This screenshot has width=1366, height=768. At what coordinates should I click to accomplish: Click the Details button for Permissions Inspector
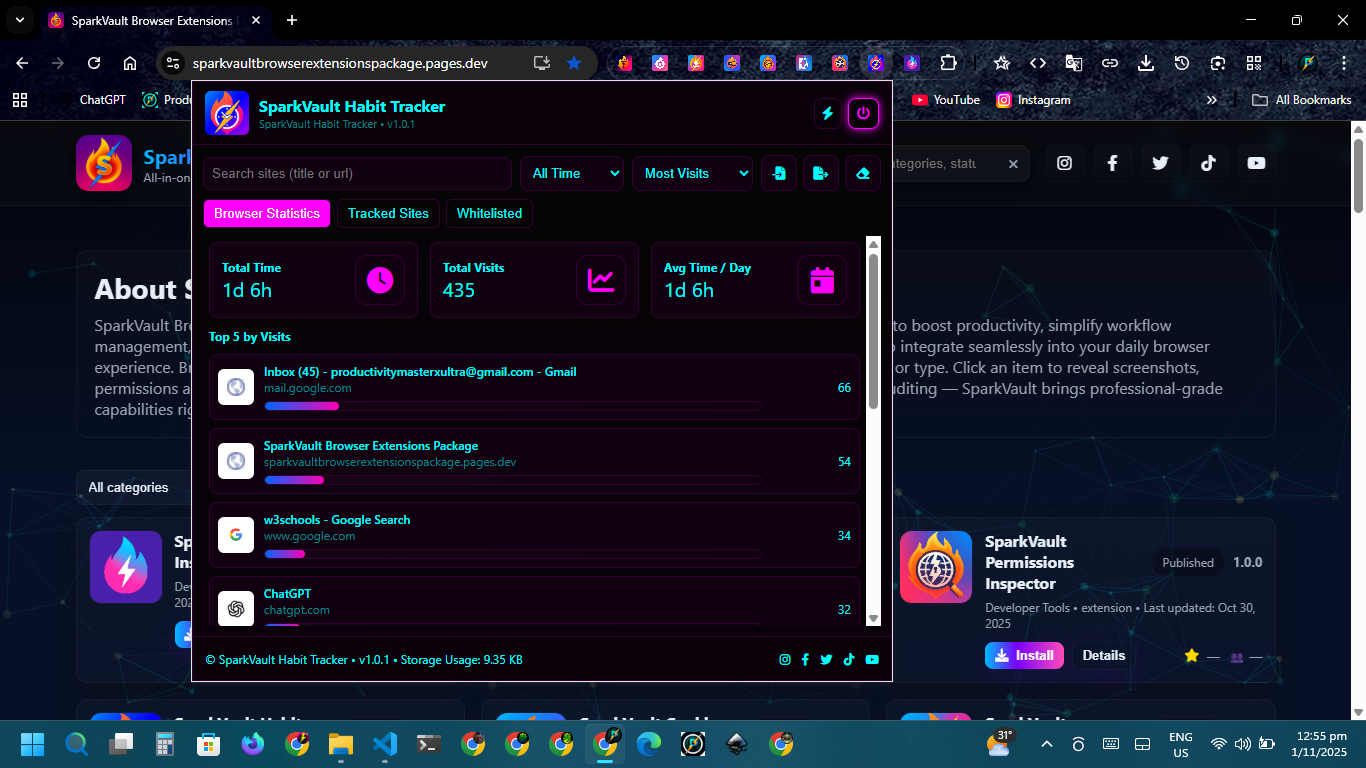tap(1103, 656)
